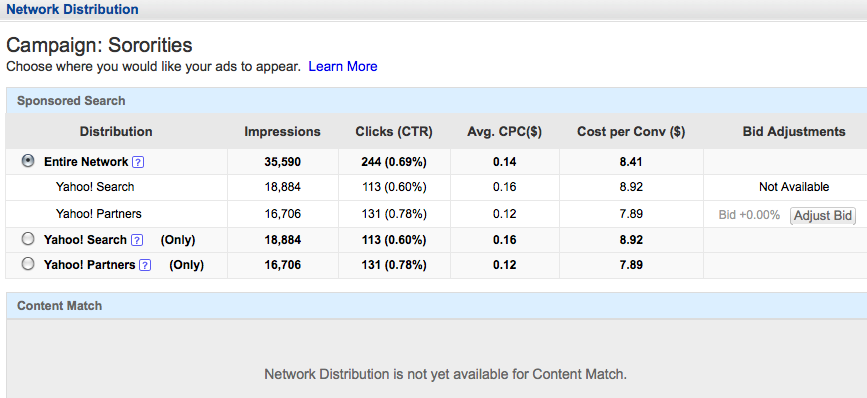Click the bold Entire Network label

(x=86, y=162)
